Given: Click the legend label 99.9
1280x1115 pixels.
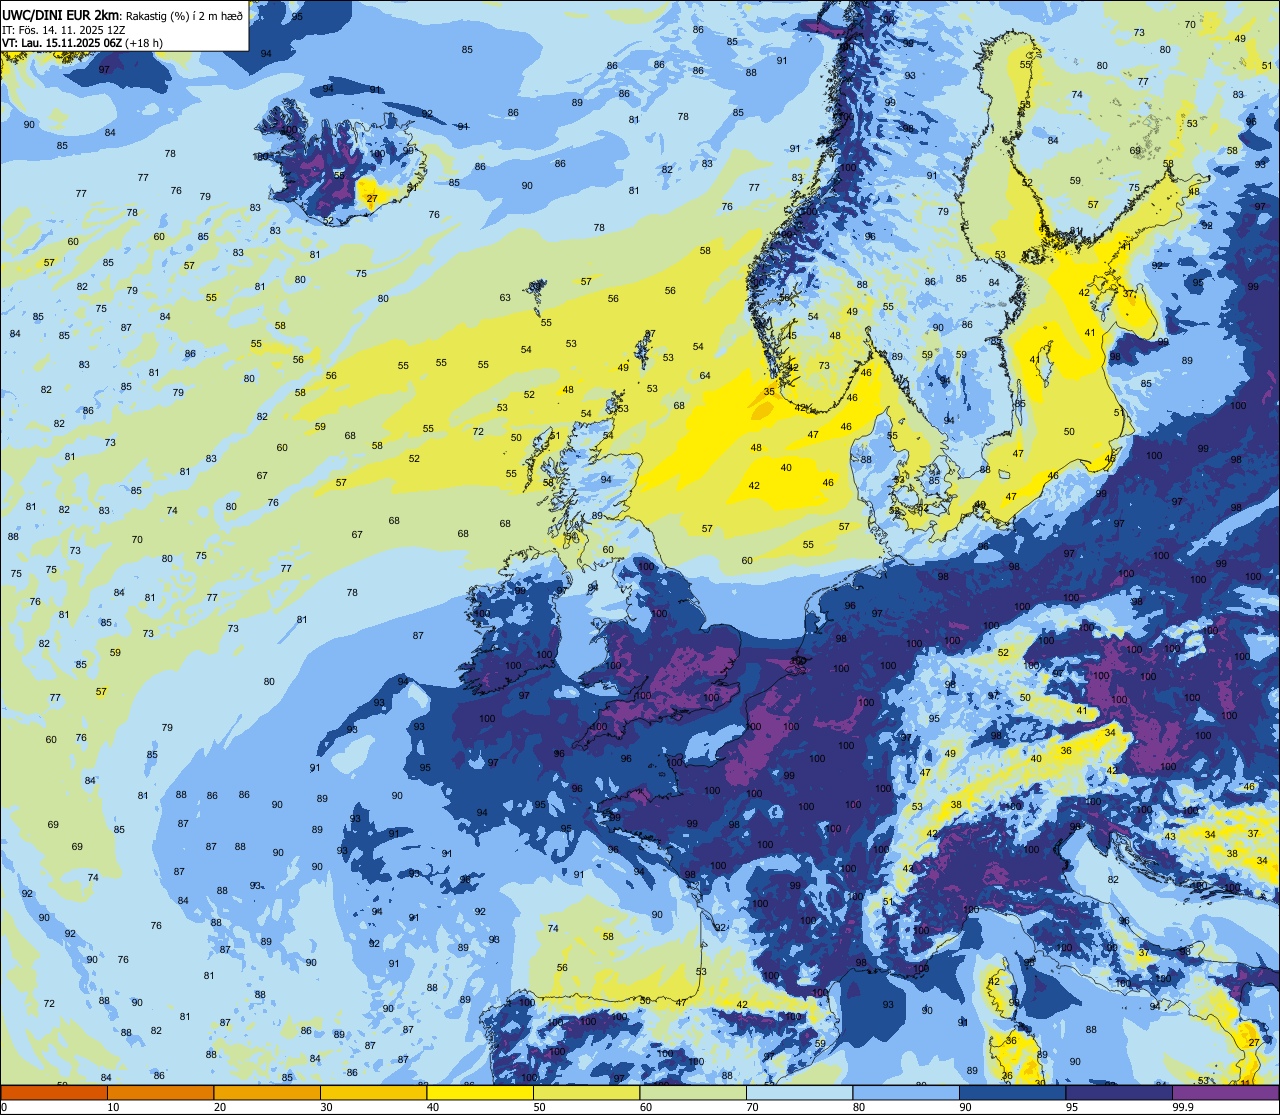Looking at the screenshot, I should tap(1182, 1107).
